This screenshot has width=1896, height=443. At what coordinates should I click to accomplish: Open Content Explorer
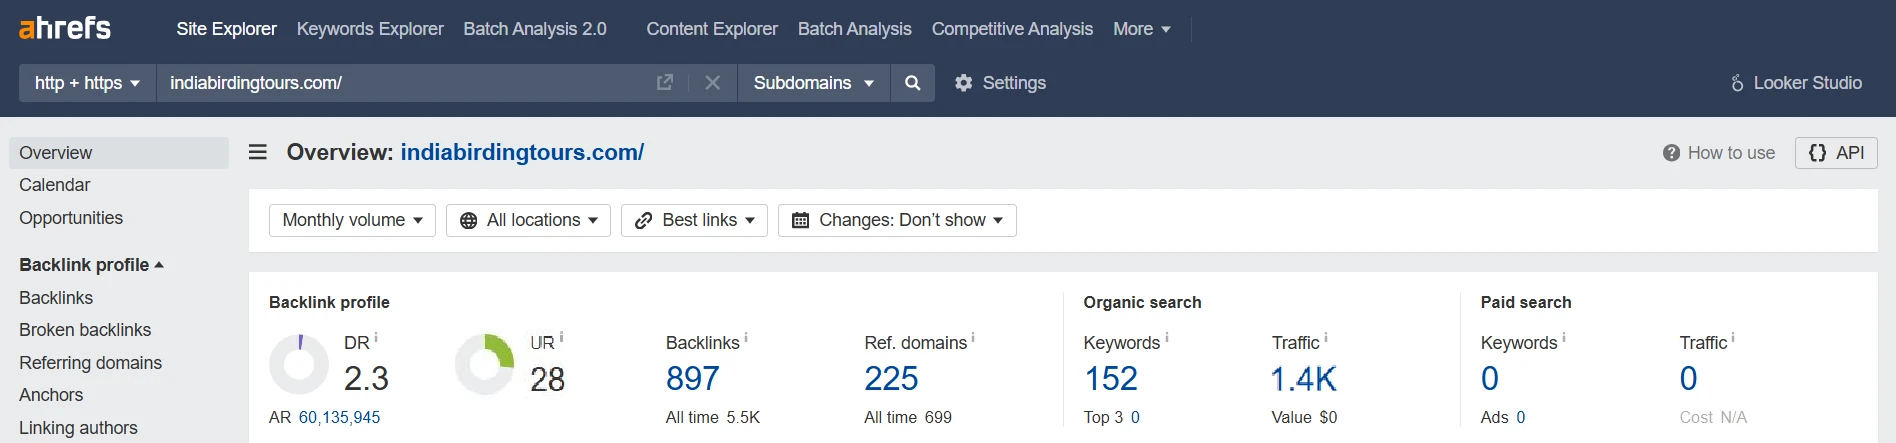tap(712, 29)
